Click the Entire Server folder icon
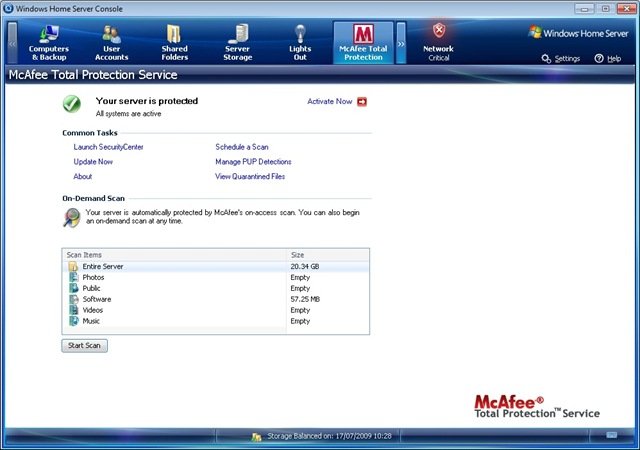The image size is (640, 450). point(73,267)
